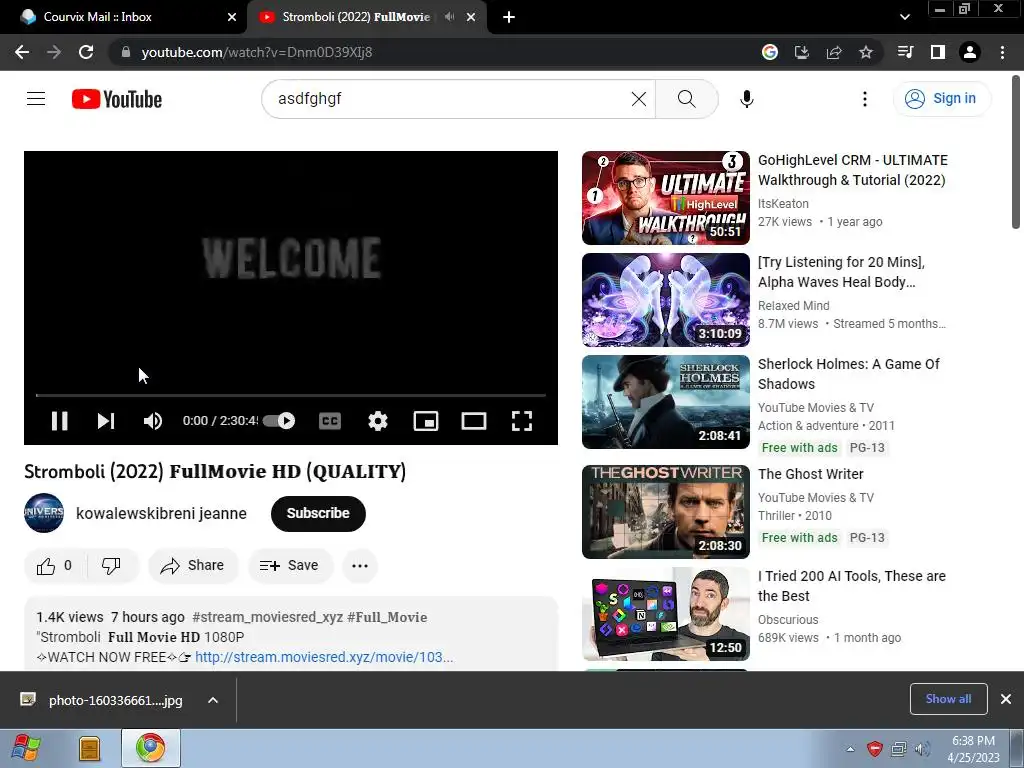Image resolution: width=1024 pixels, height=768 pixels.
Task: Open Alpha Waves Heal Body video thumbnail
Action: tap(665, 300)
